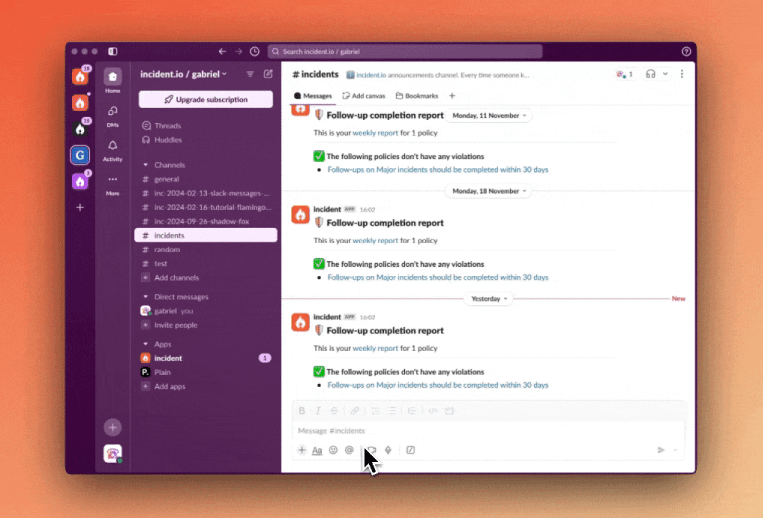The image size is (763, 518).
Task: Insert a mention with the @ icon
Action: pyautogui.click(x=349, y=450)
